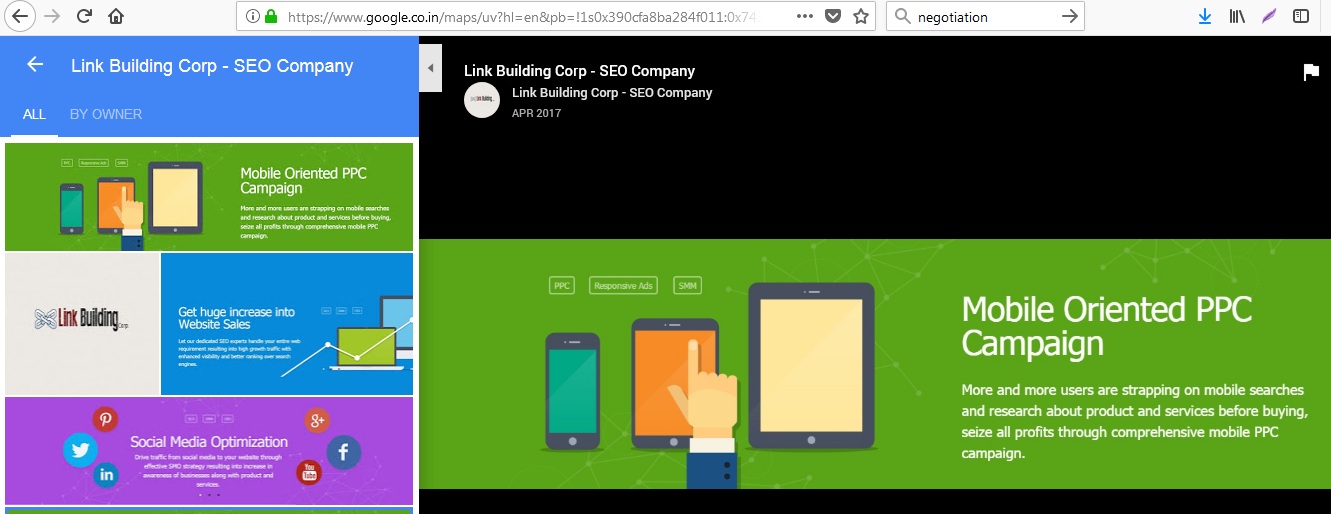Click the uploader name Link Building Corp link

[612, 92]
